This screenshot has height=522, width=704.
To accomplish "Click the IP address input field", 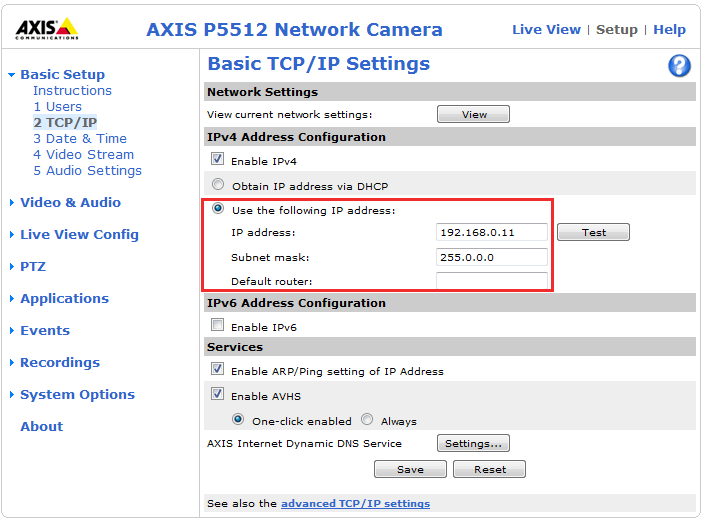I will (492, 232).
